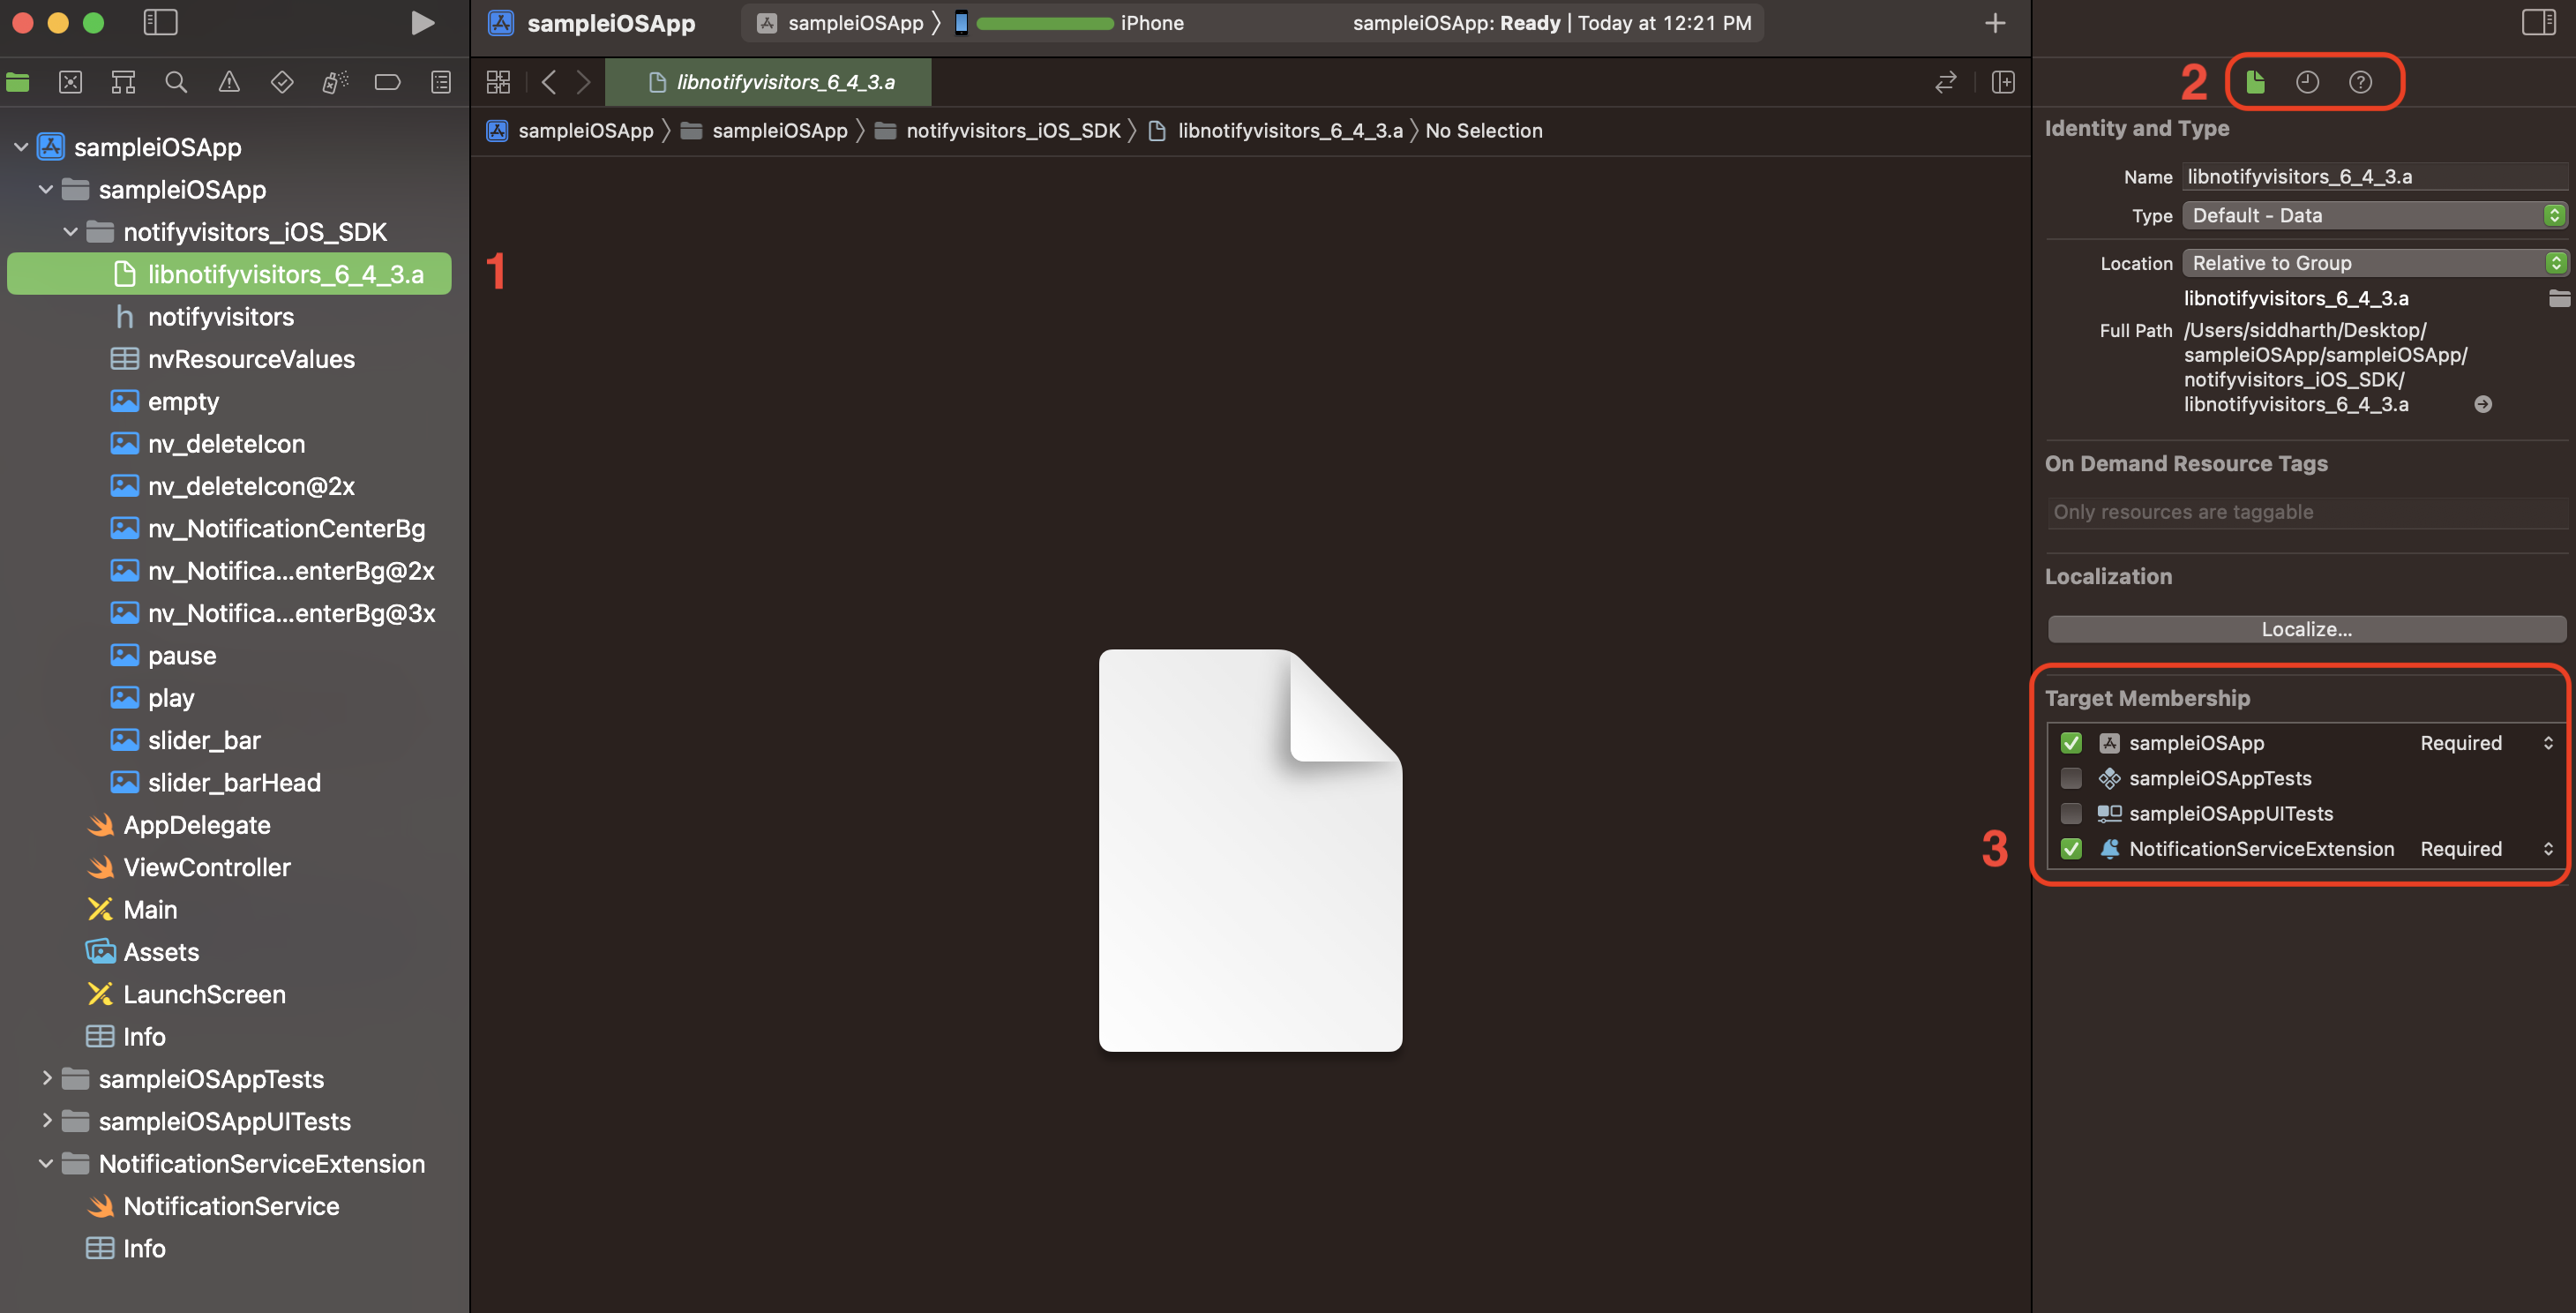This screenshot has width=2576, height=1313.
Task: Uncheck sampleiOSApp target membership
Action: pos(2071,743)
